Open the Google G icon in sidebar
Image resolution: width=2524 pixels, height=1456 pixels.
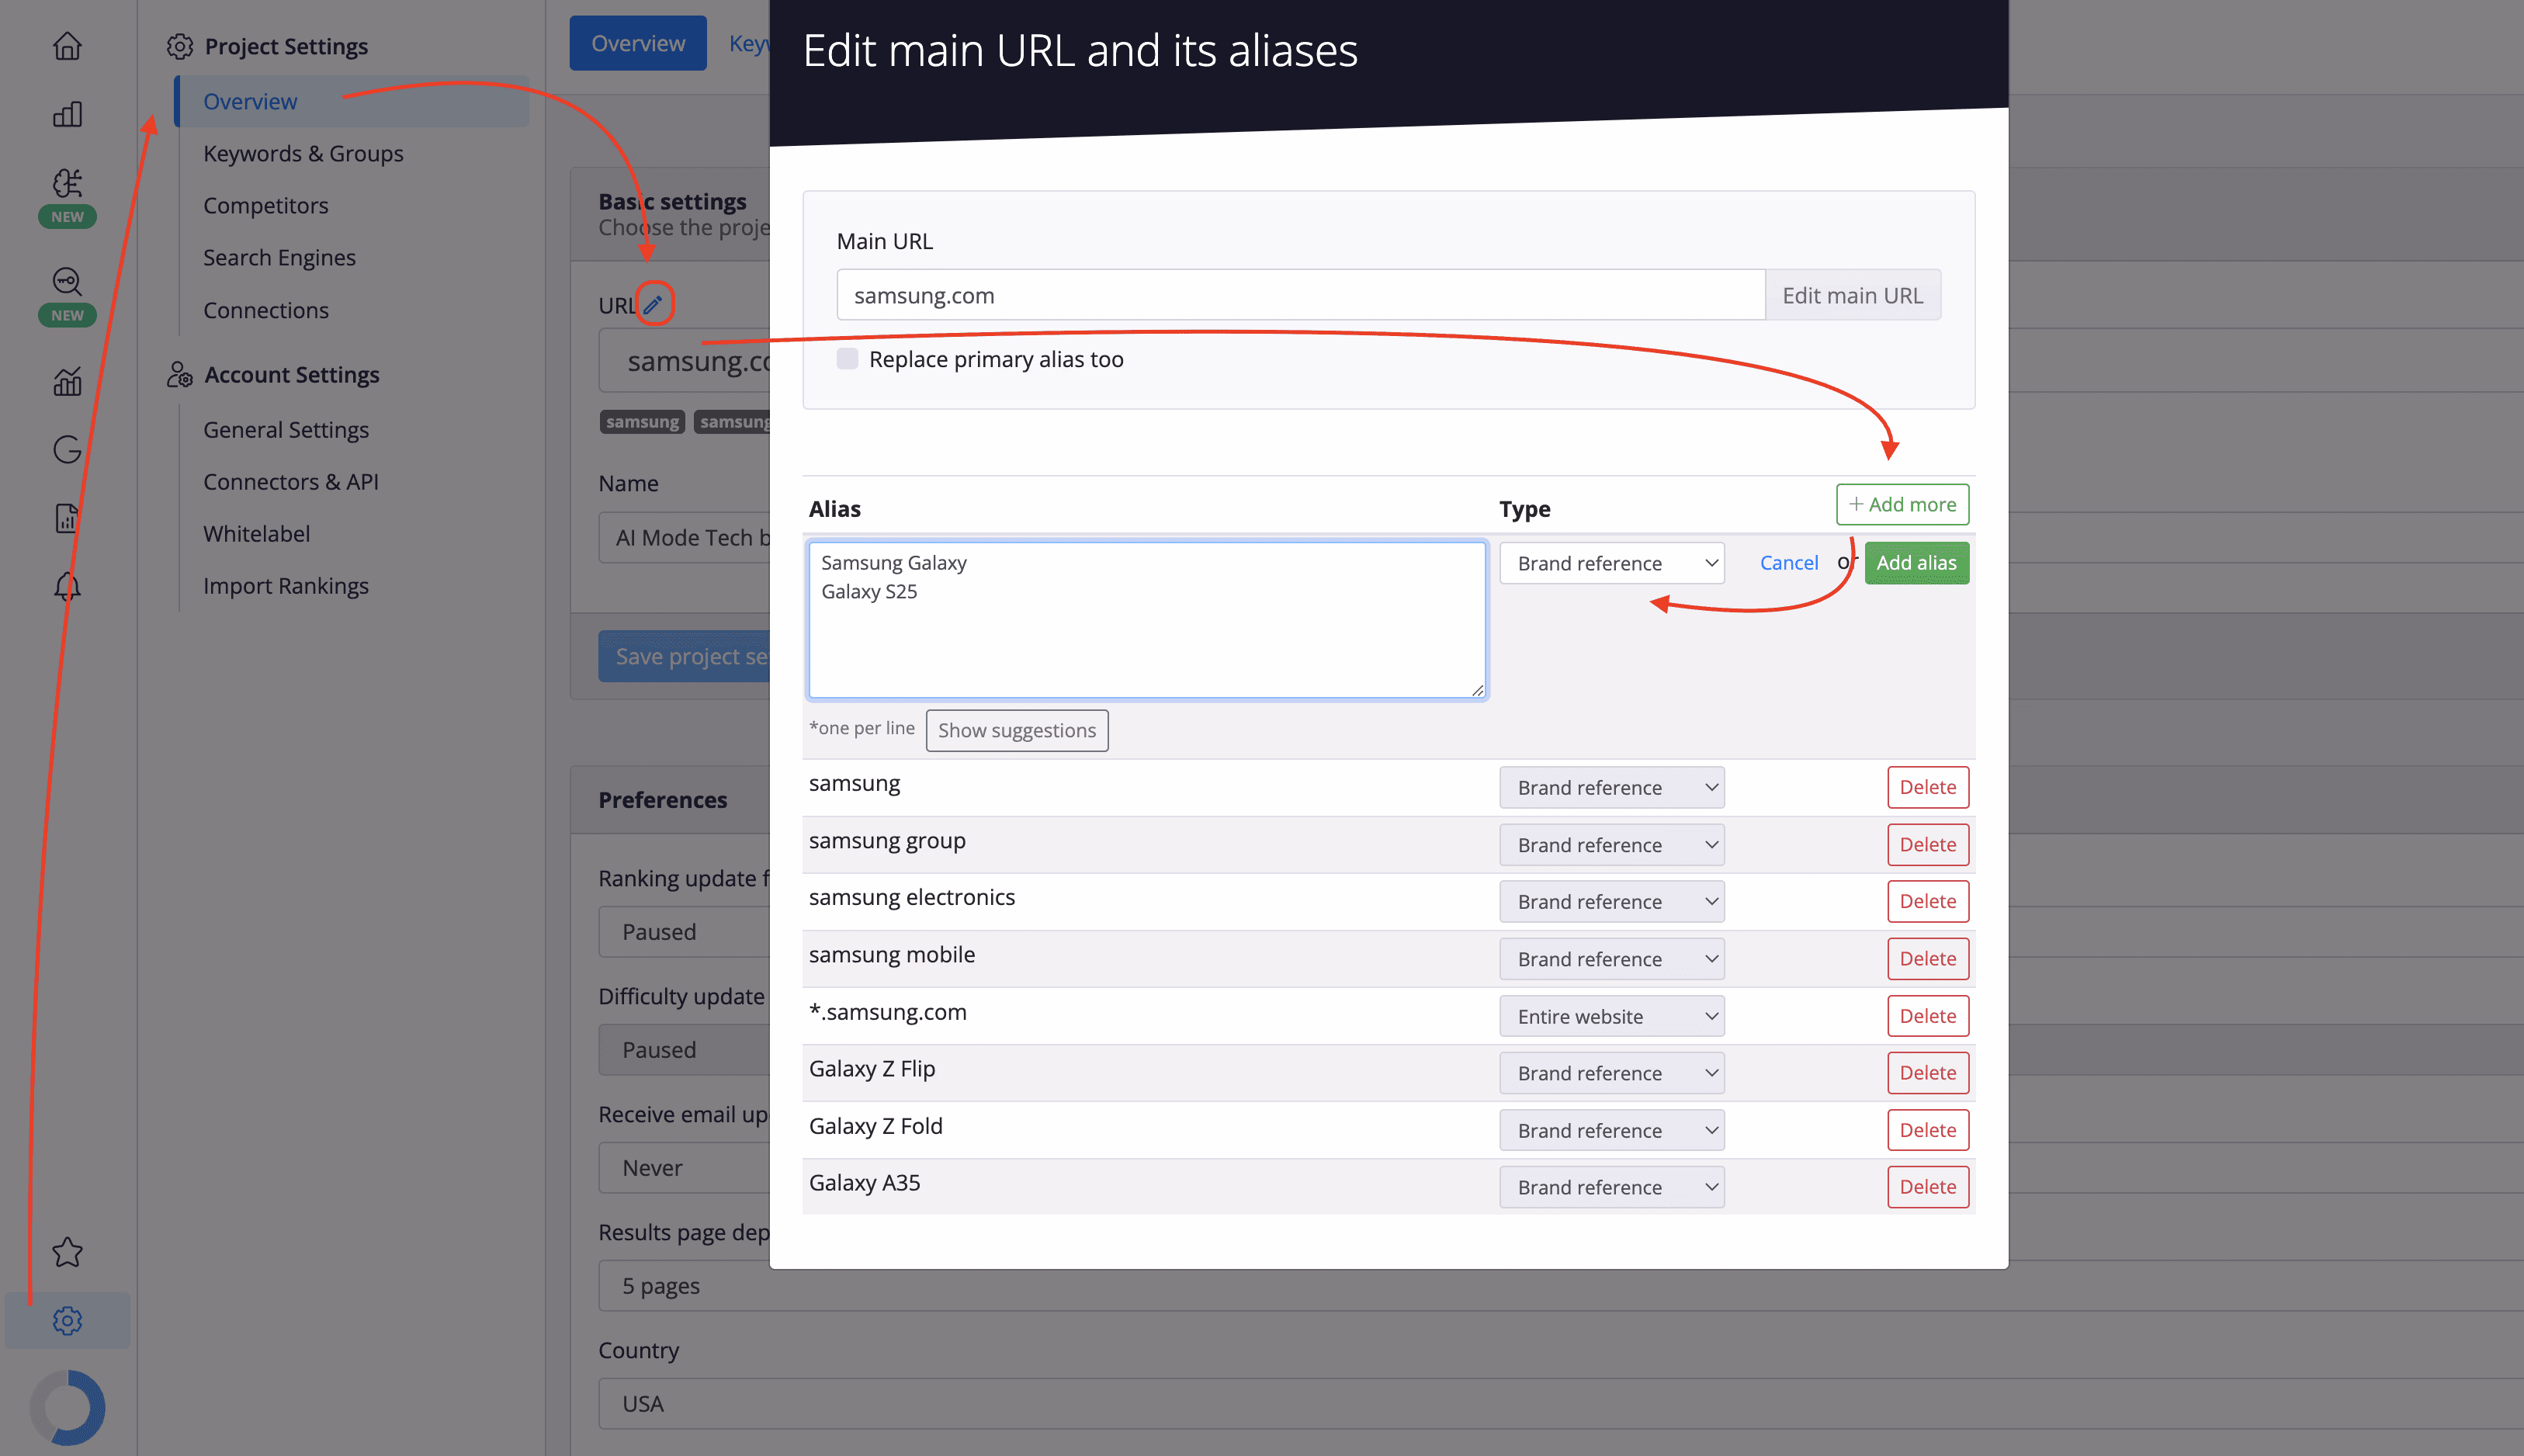point(67,449)
